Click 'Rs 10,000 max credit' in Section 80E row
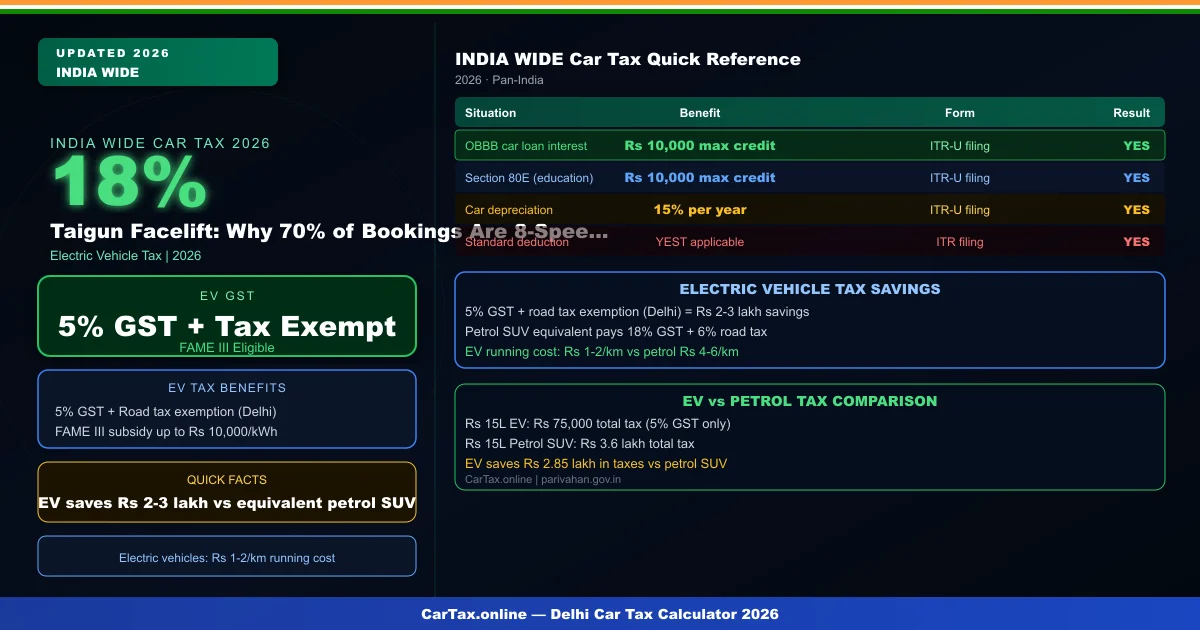 [700, 178]
